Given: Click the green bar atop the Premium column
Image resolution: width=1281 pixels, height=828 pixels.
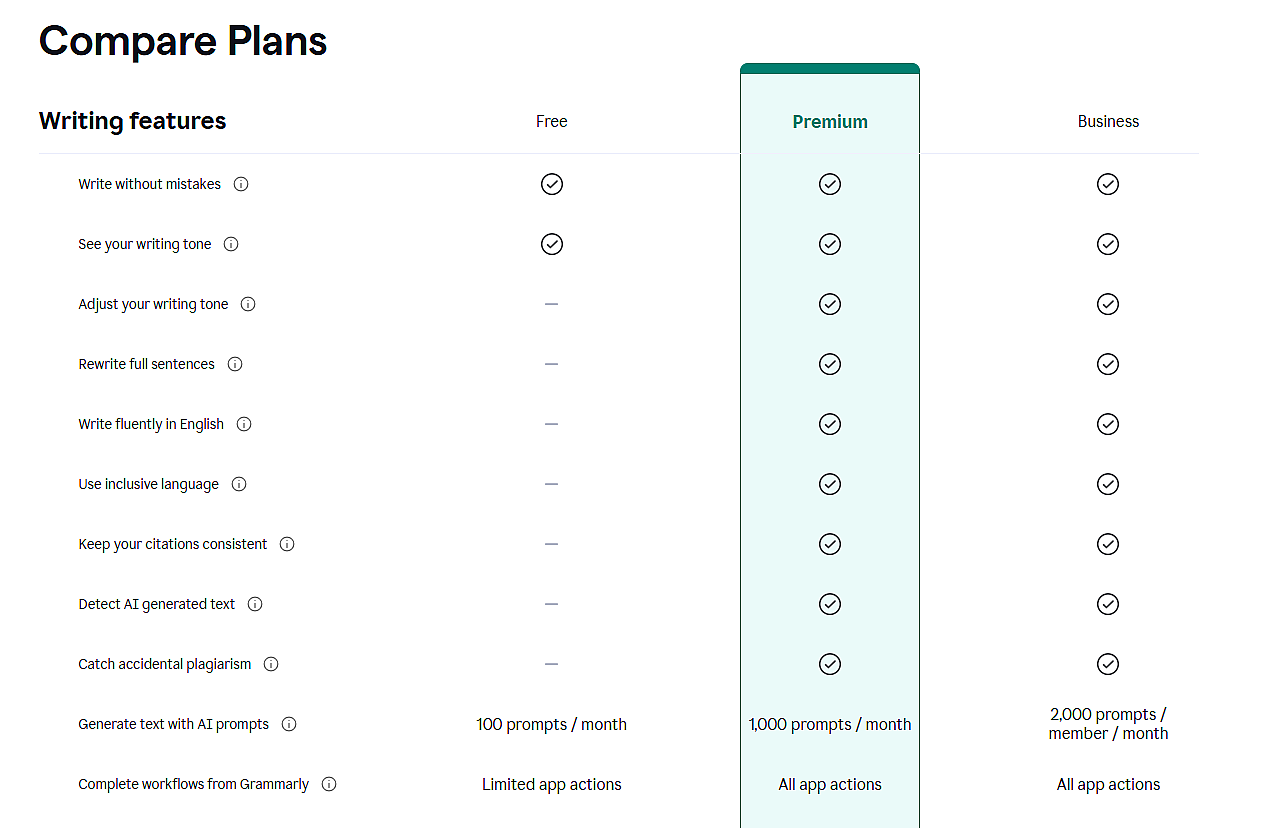Looking at the screenshot, I should (x=830, y=69).
